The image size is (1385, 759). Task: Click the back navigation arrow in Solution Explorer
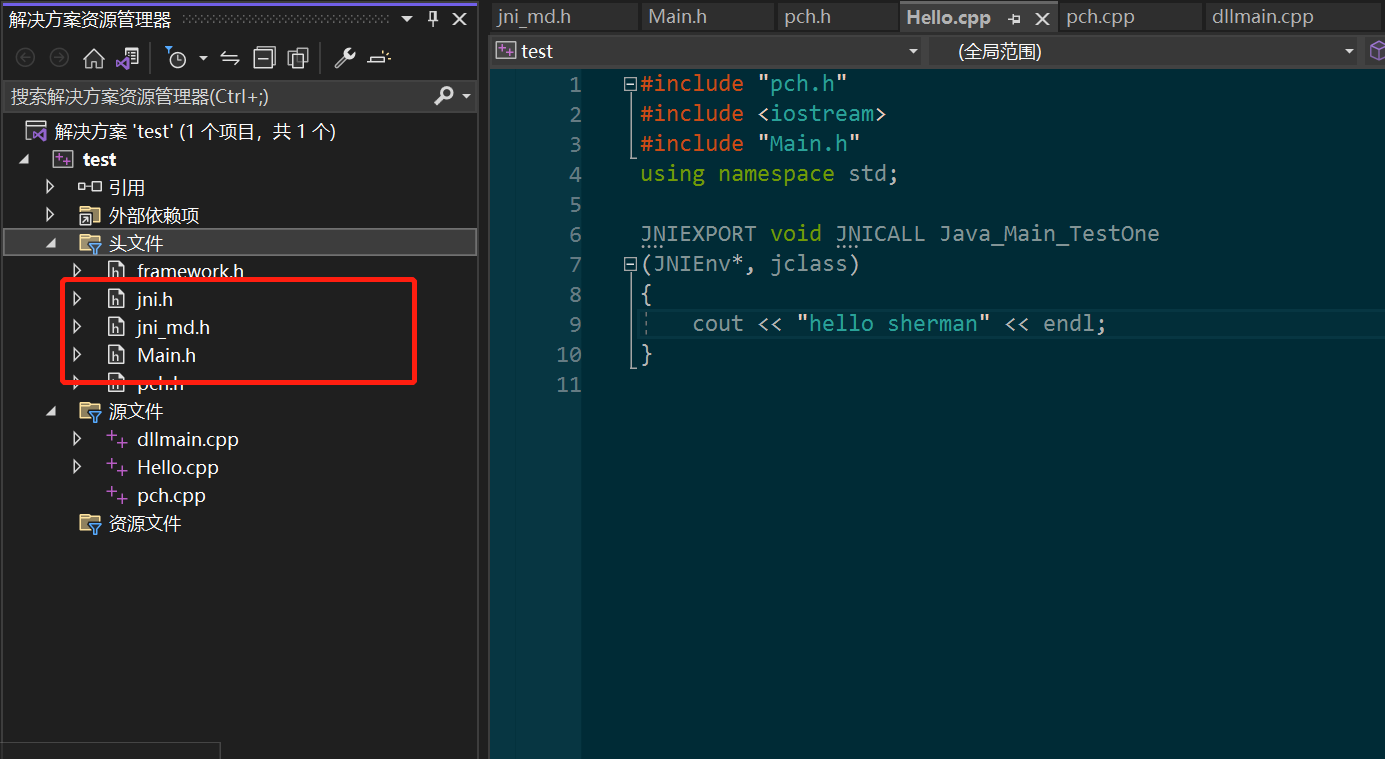26,58
